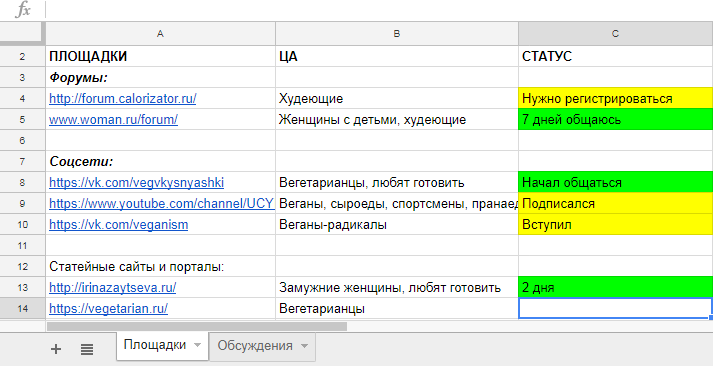Open the YouTube channel link
Image resolution: width=713 pixels, height=366 pixels.
tap(161, 204)
